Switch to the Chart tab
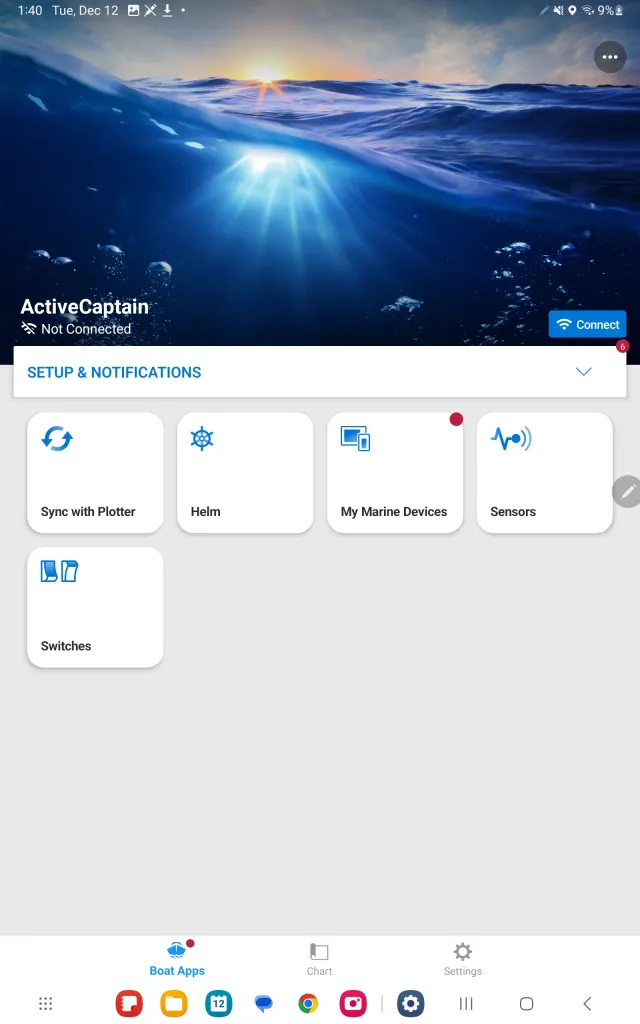640x1024 pixels. [x=319, y=959]
